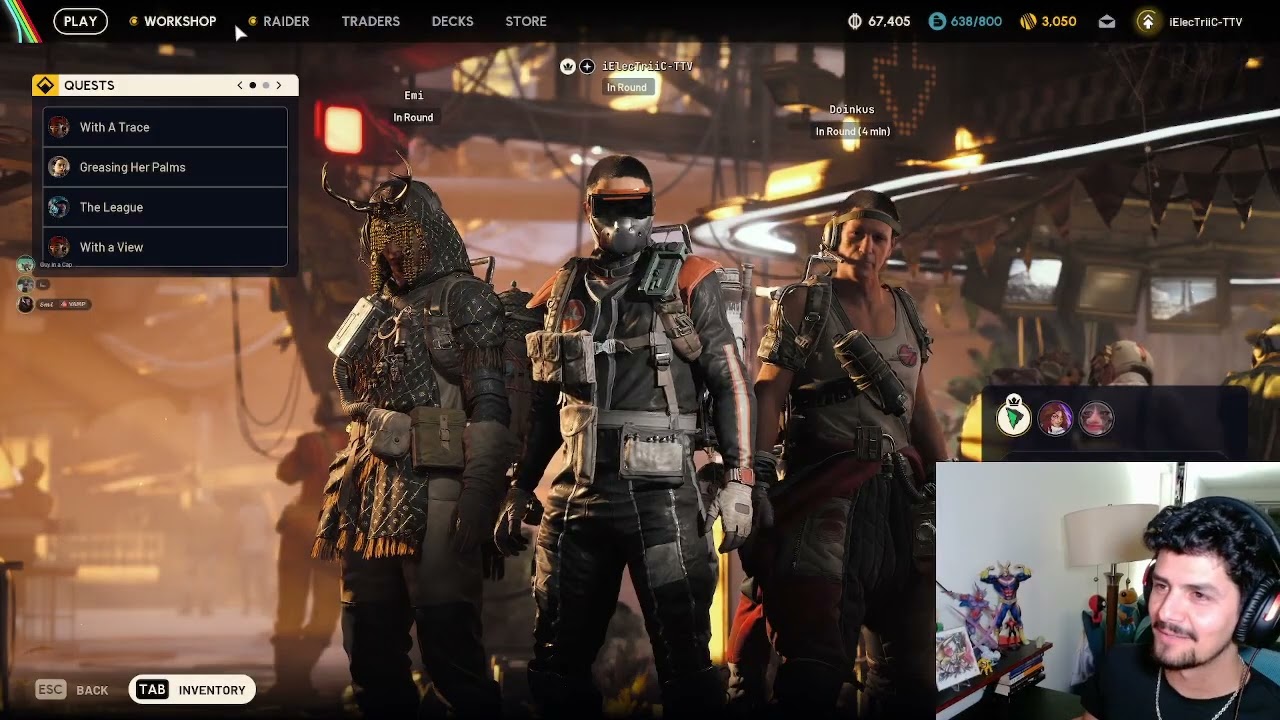Screen dimensions: 1280x720
Task: Go to the DECKS tab
Action: point(452,21)
